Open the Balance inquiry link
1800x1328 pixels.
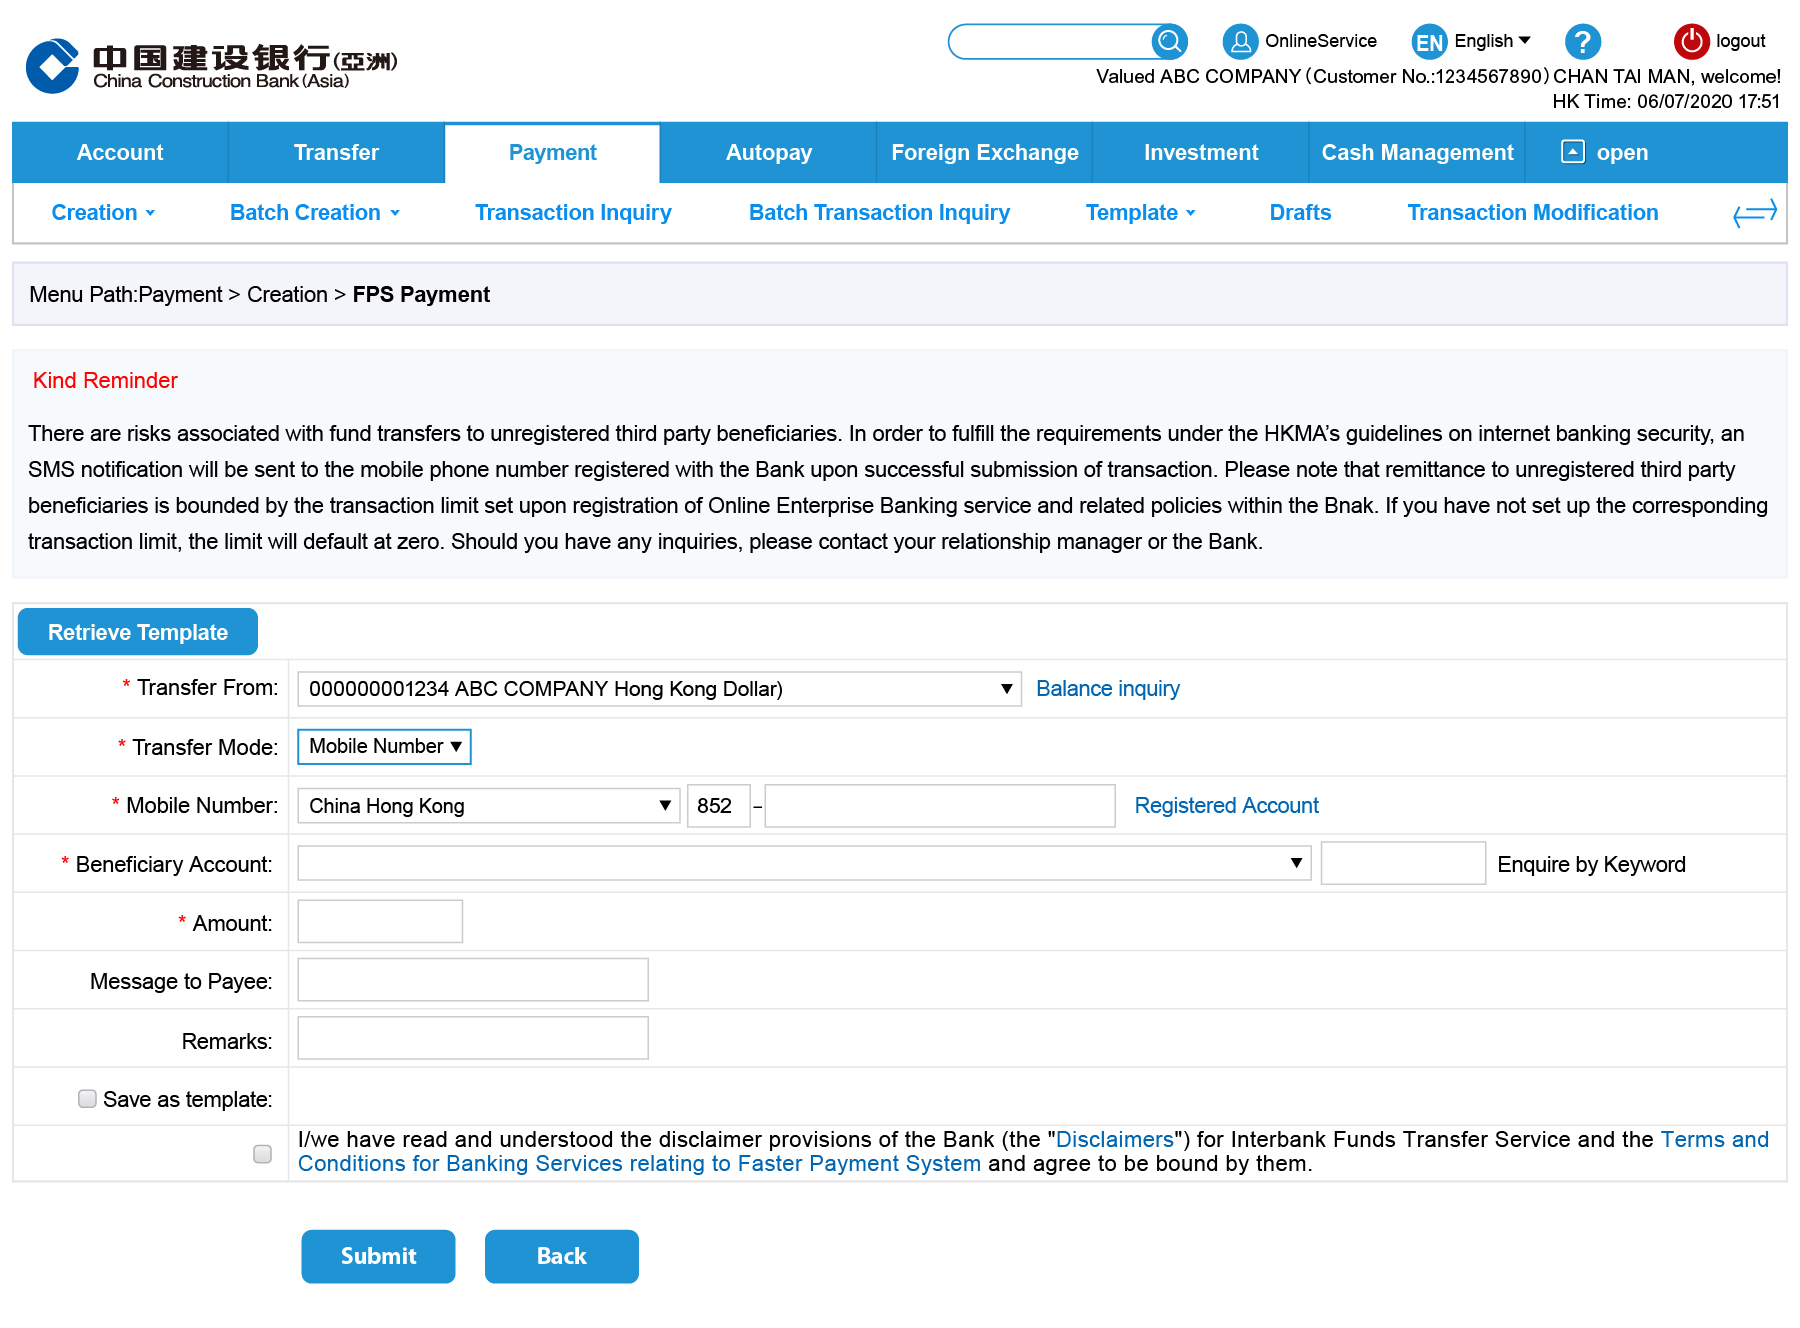coord(1108,688)
